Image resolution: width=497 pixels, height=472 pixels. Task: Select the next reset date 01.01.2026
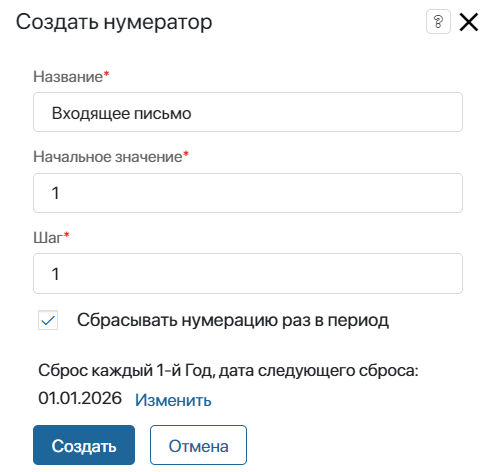(80, 398)
